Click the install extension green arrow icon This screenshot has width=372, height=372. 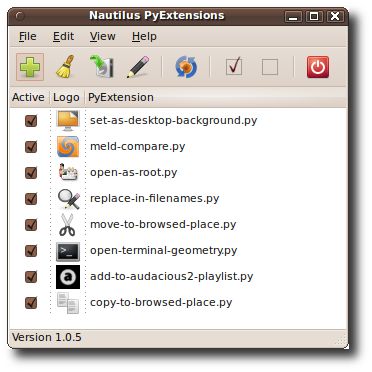[102, 67]
